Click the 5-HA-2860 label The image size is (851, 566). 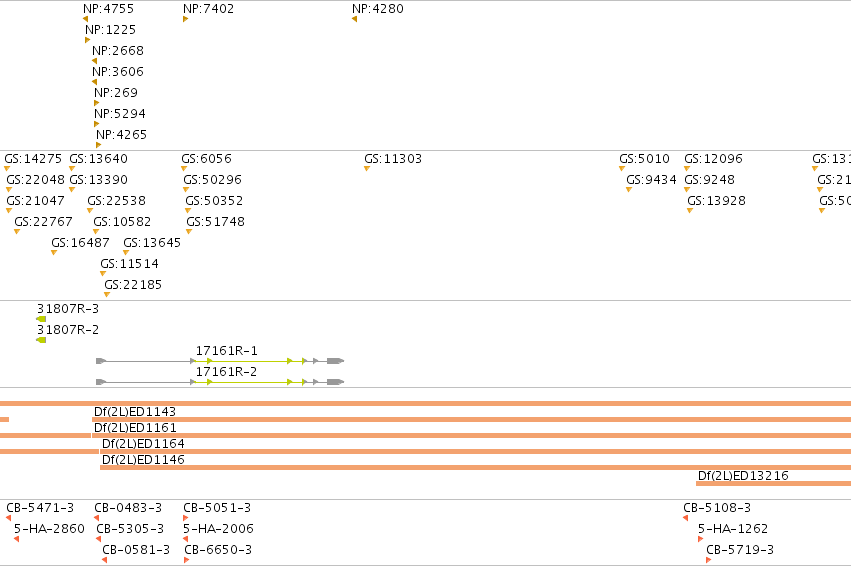(x=49, y=529)
